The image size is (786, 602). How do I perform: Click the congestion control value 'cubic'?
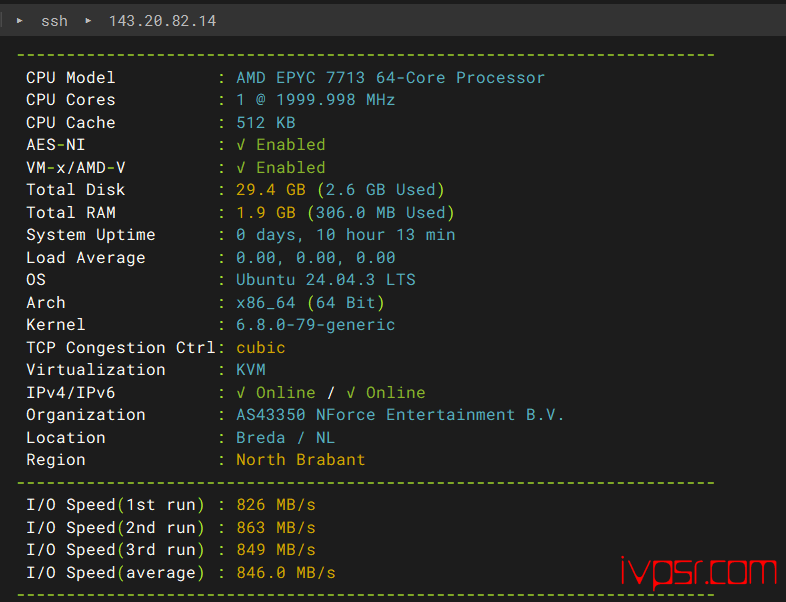click(x=261, y=348)
